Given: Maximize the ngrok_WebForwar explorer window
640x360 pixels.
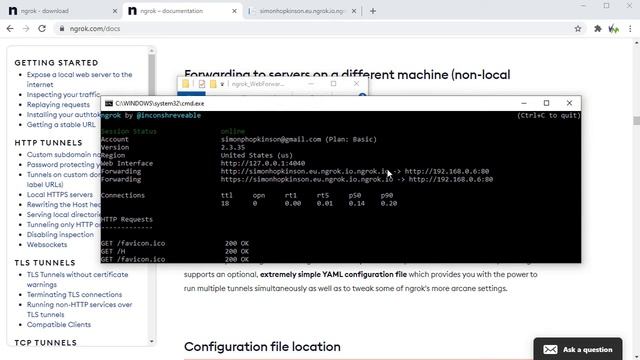Looking at the screenshot, I should 333,84.
